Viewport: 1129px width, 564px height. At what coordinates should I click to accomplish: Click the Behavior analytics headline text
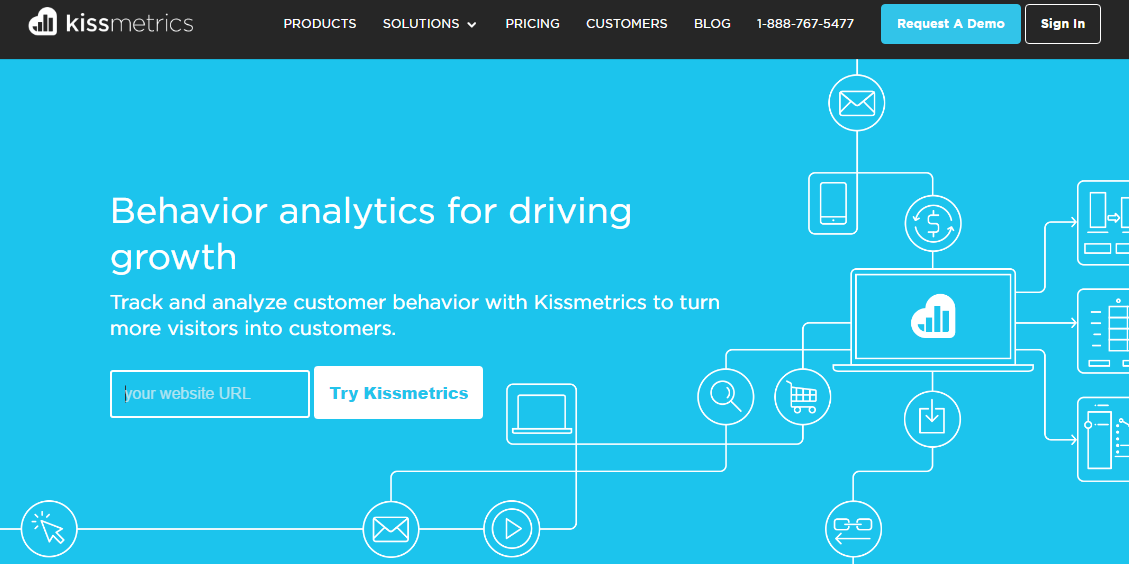(371, 233)
